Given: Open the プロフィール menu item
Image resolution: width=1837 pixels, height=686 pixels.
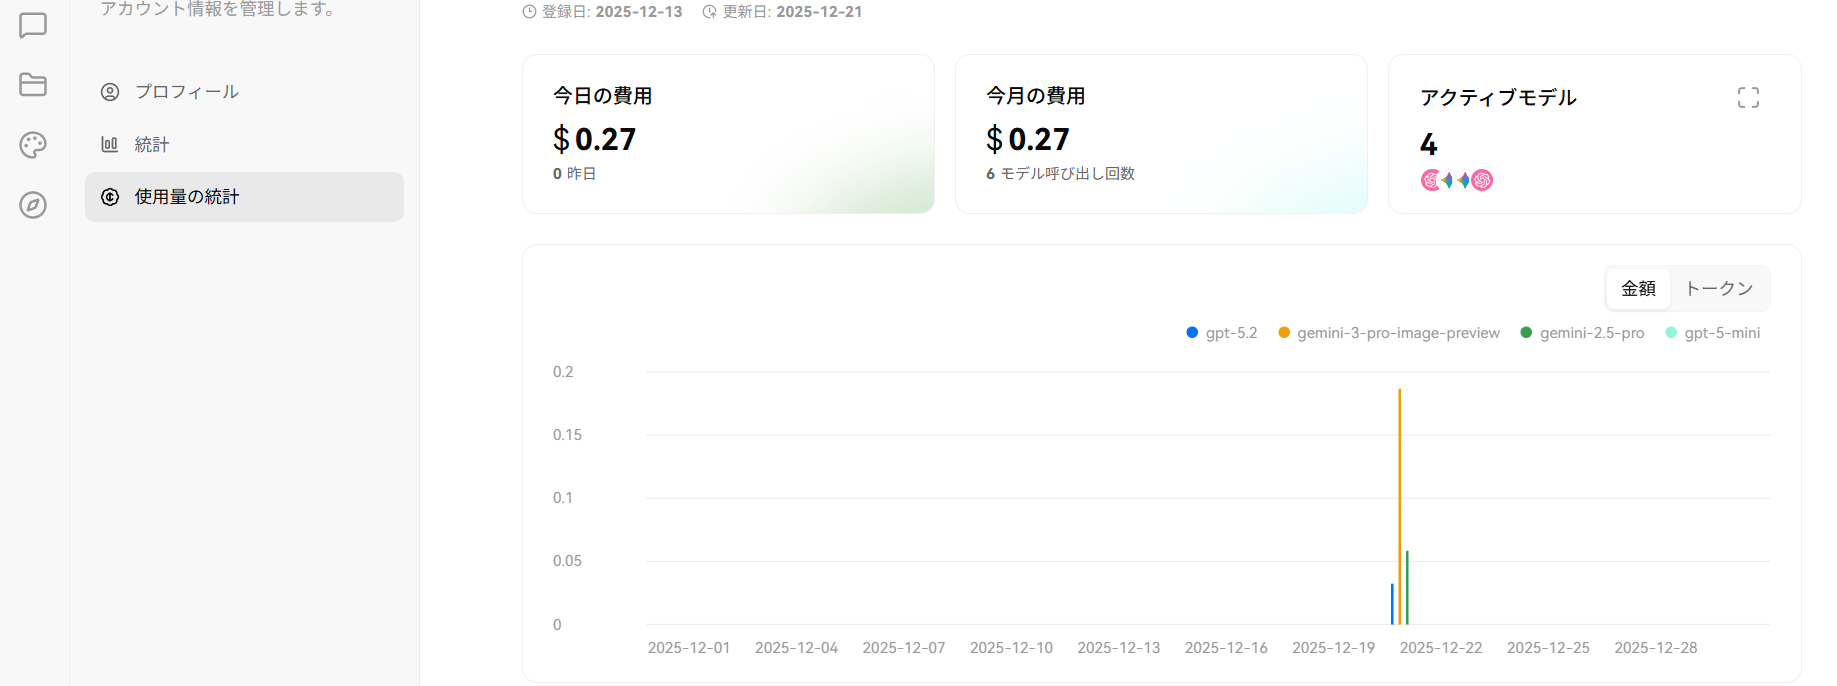Looking at the screenshot, I should click(244, 92).
